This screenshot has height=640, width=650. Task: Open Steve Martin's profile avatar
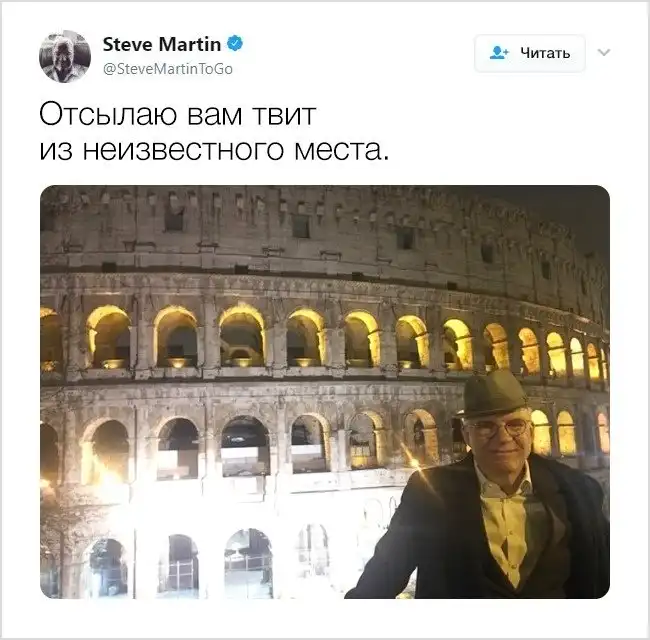tap(65, 56)
